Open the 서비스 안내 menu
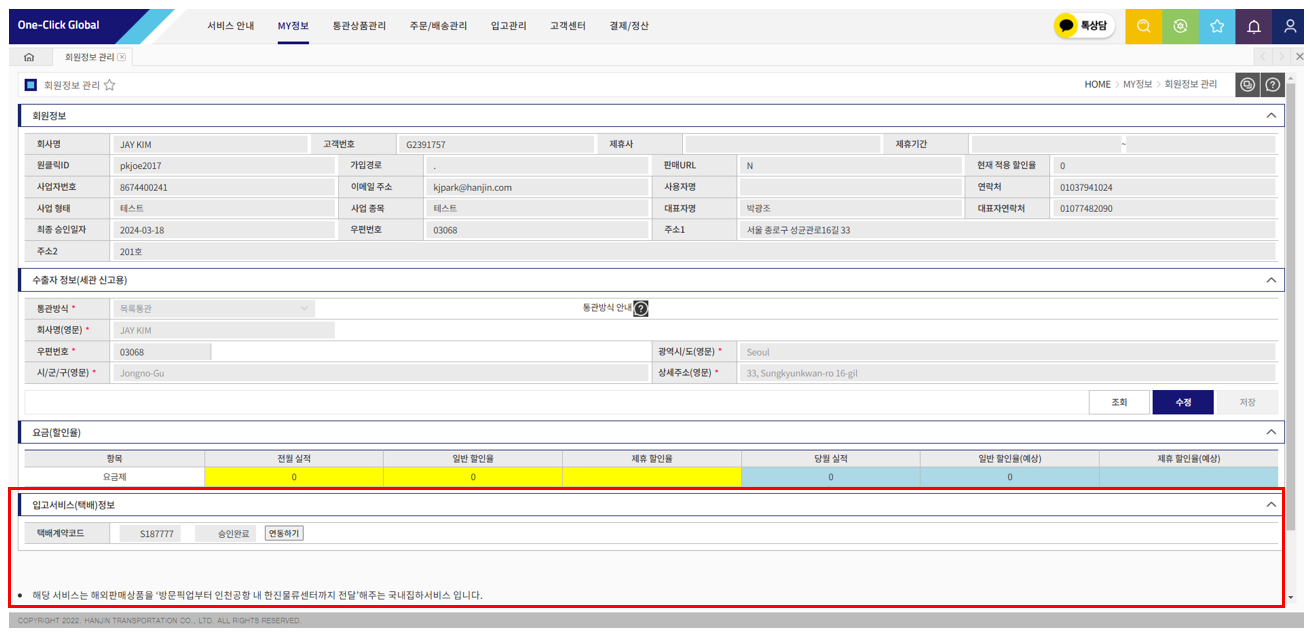Viewport: 1310px width, 634px height. coord(231,26)
